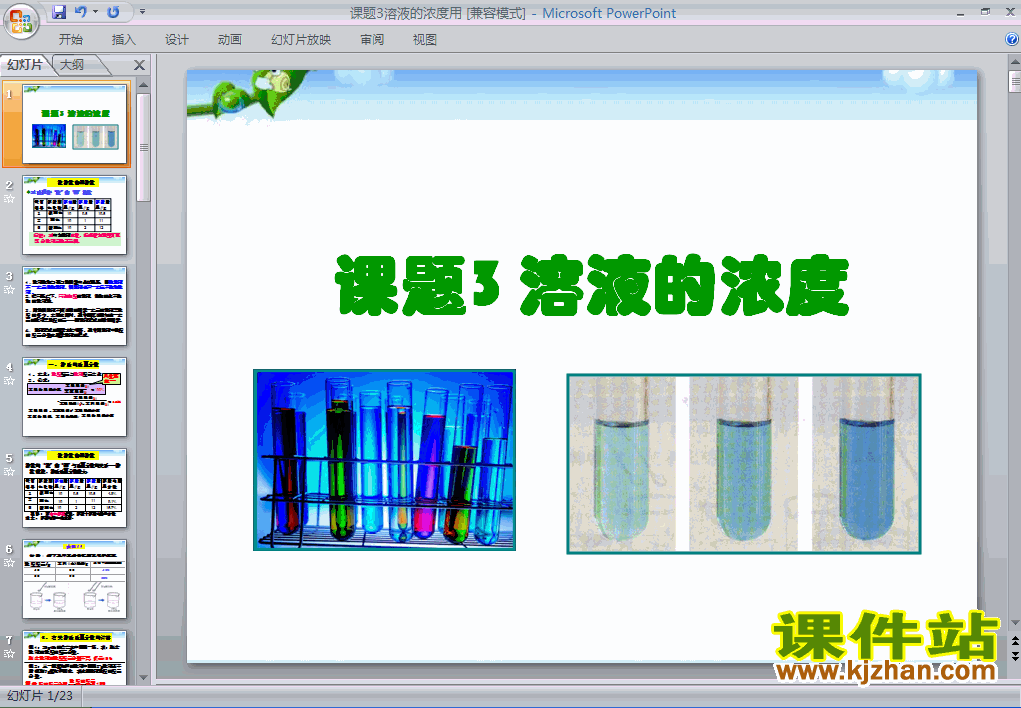Select slide 7 thumbnail
1021x708 pixels.
pos(74,657)
